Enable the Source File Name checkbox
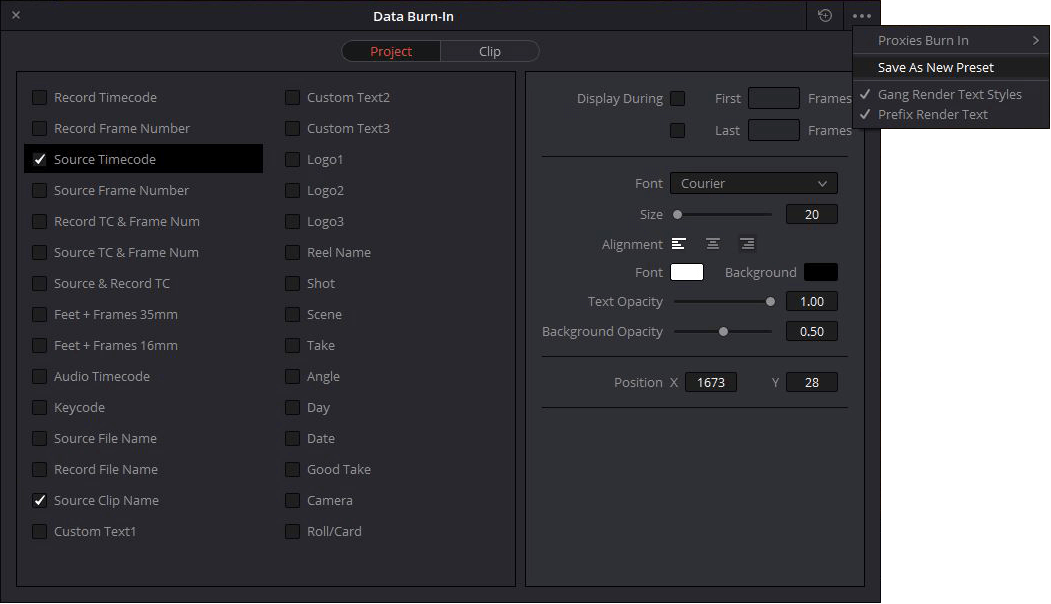This screenshot has width=1051, height=604. pyautogui.click(x=40, y=438)
